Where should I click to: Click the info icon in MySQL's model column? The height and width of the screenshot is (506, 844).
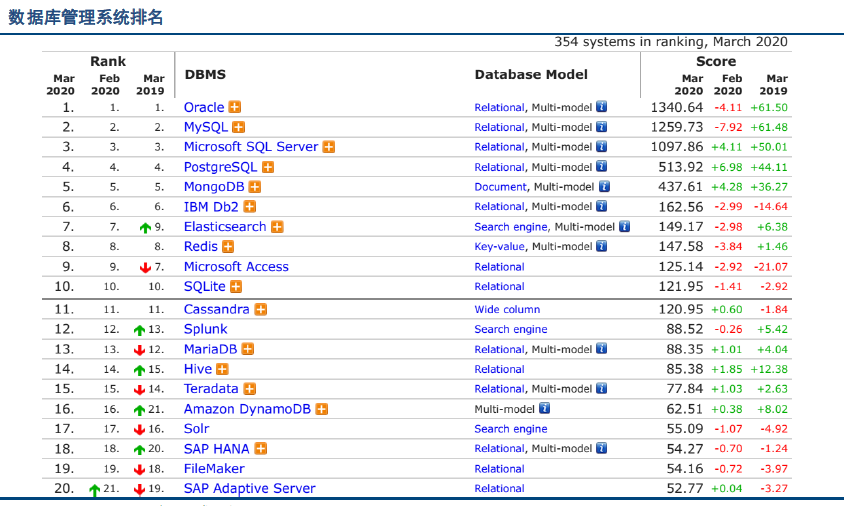(x=602, y=126)
